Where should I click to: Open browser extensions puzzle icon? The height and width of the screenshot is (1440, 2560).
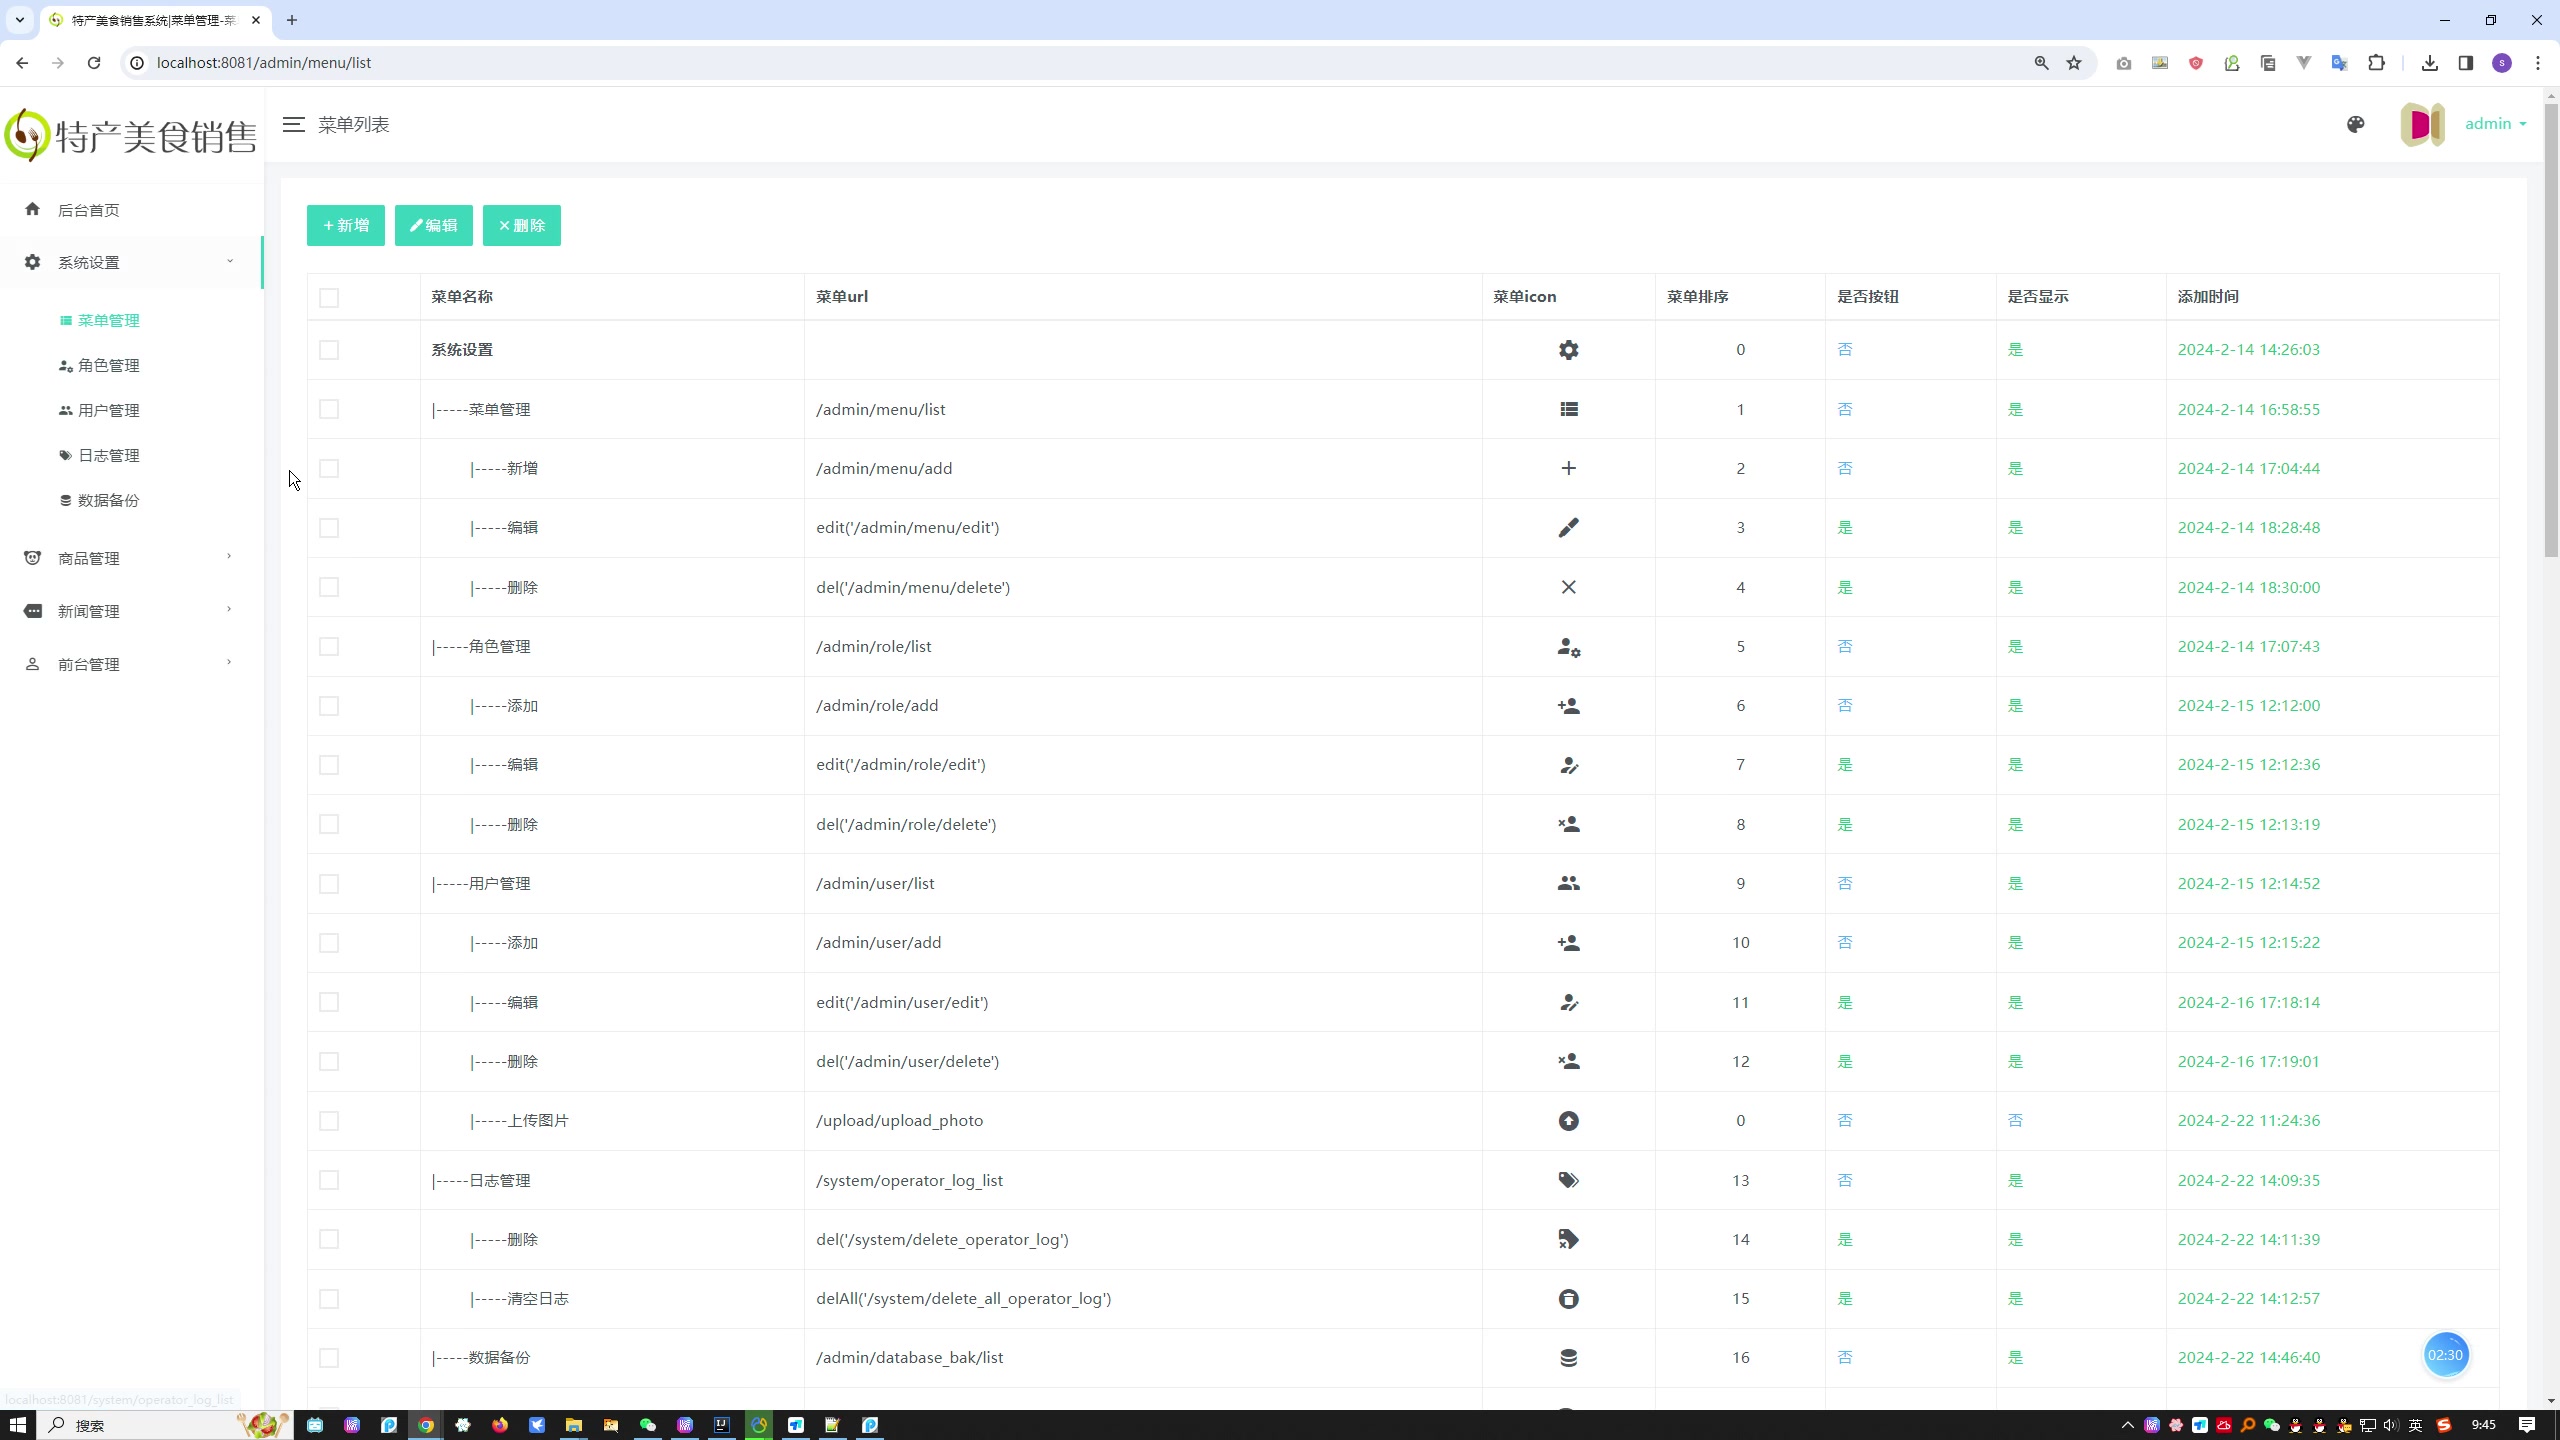click(x=2376, y=63)
